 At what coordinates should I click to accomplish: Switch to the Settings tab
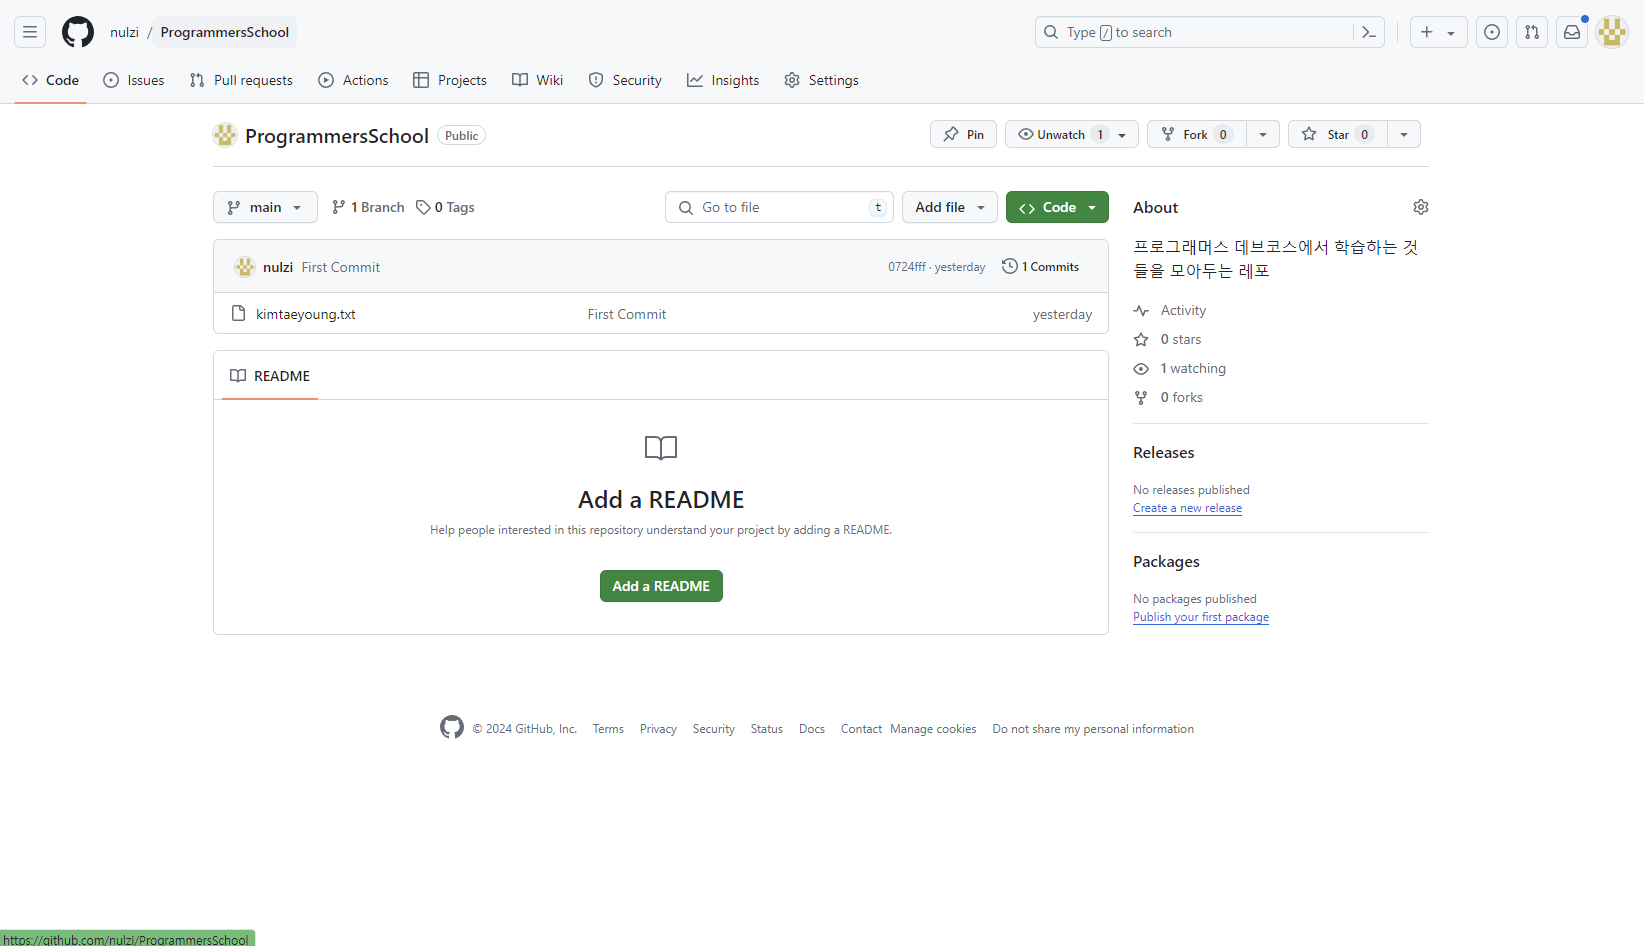point(821,80)
